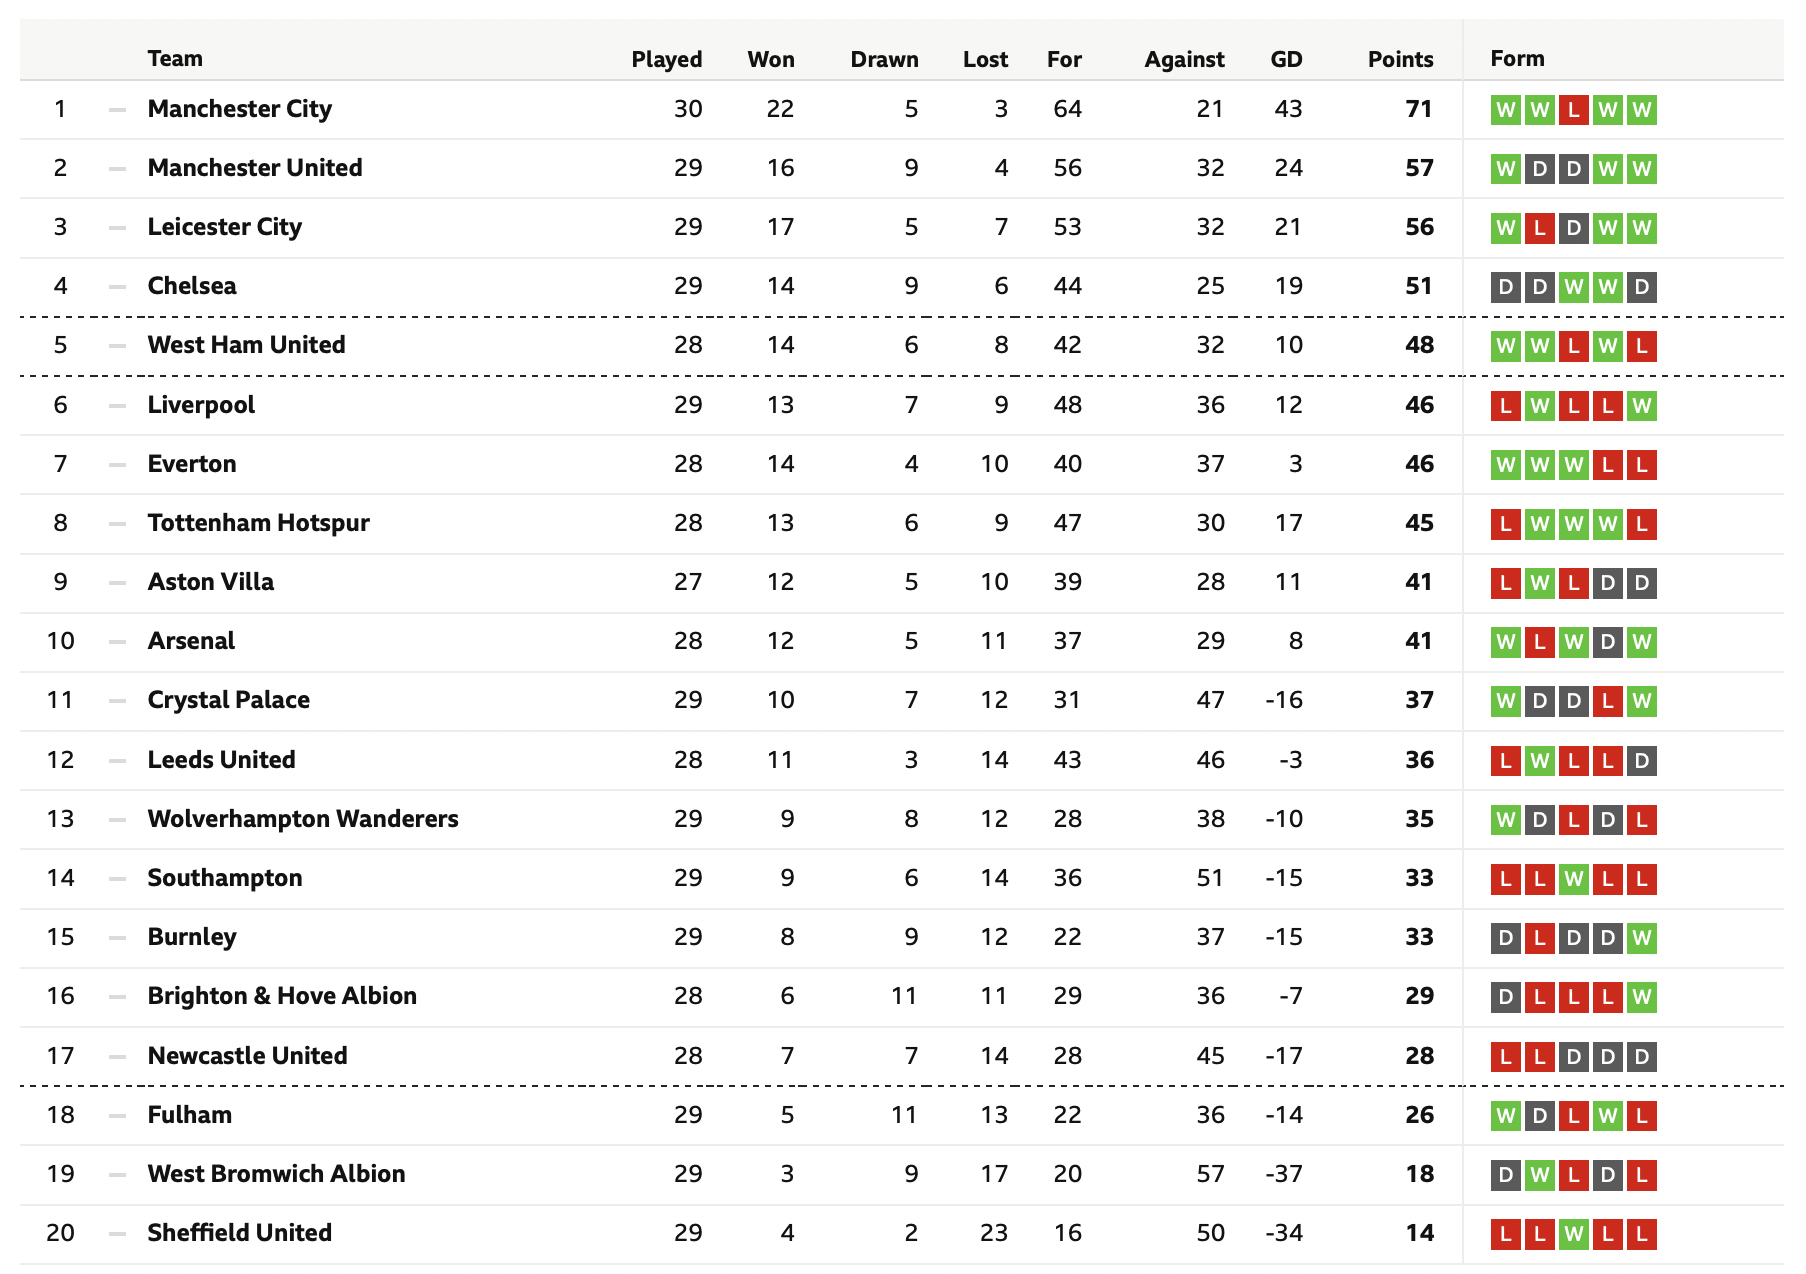Click the green W badge in Sheffield United's form
The width and height of the screenshot is (1806, 1274).
pos(1573,1234)
